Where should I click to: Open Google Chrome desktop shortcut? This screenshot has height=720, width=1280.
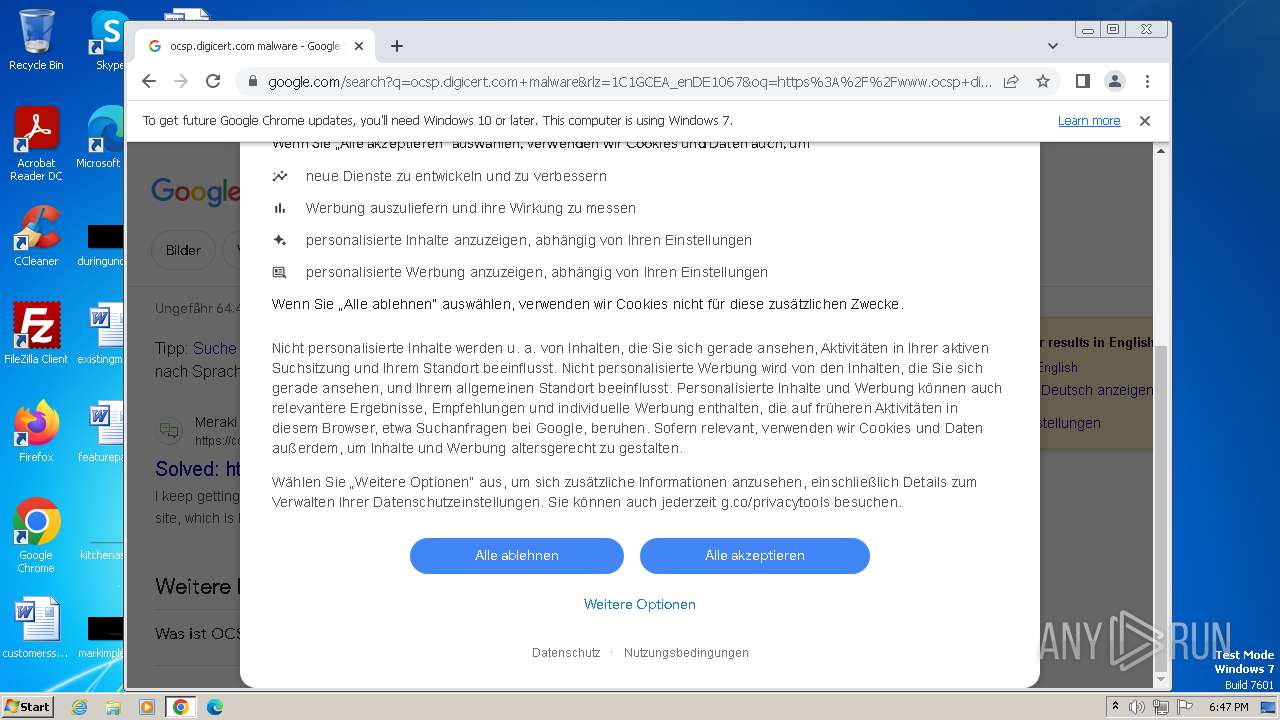pos(36,536)
